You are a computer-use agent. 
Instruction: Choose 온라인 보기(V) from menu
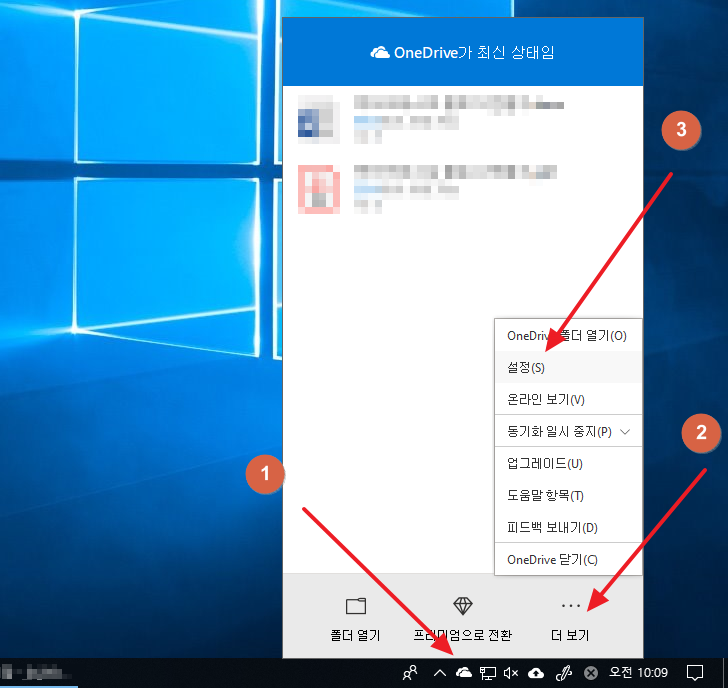tap(568, 399)
